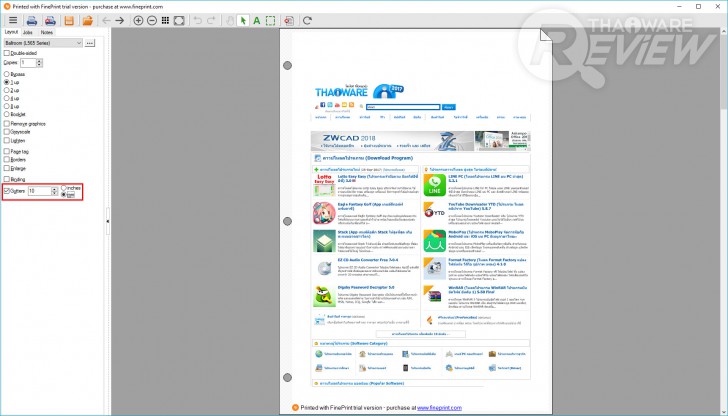Click the Refresh circular arrow icon
The height and width of the screenshot is (416, 728).
307,20
